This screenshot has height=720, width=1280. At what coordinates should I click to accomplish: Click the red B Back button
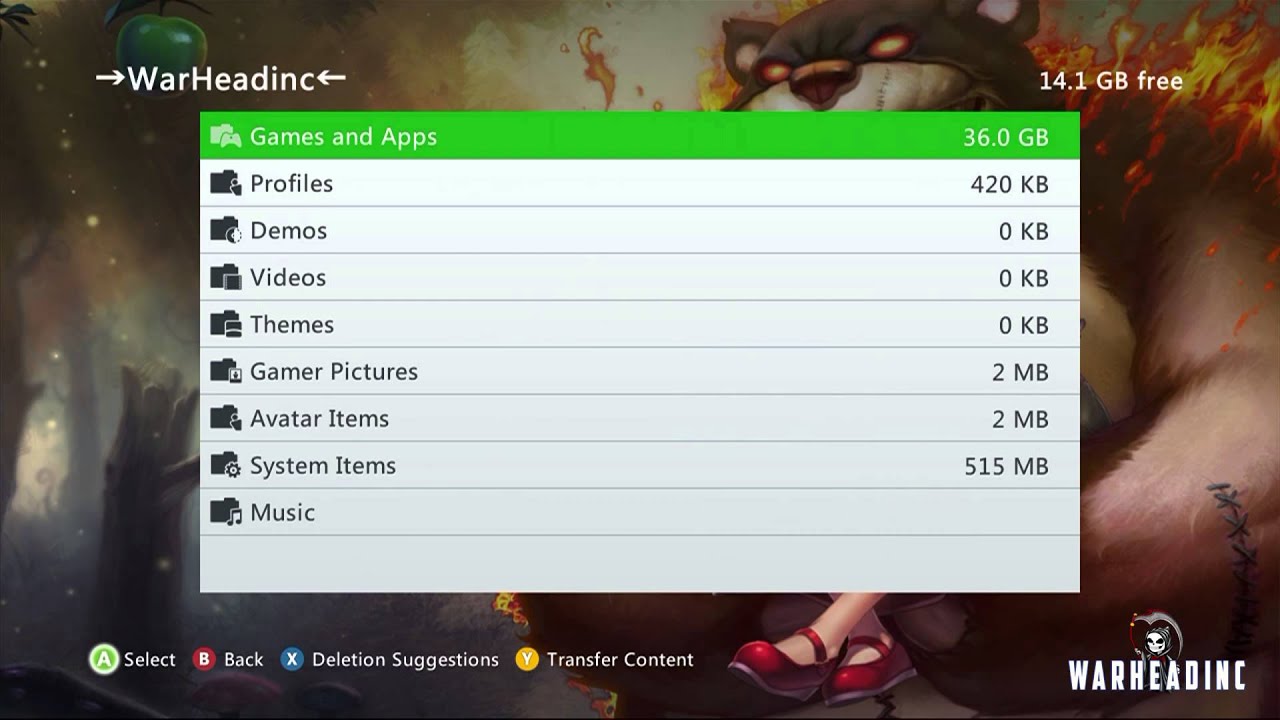[x=204, y=660]
